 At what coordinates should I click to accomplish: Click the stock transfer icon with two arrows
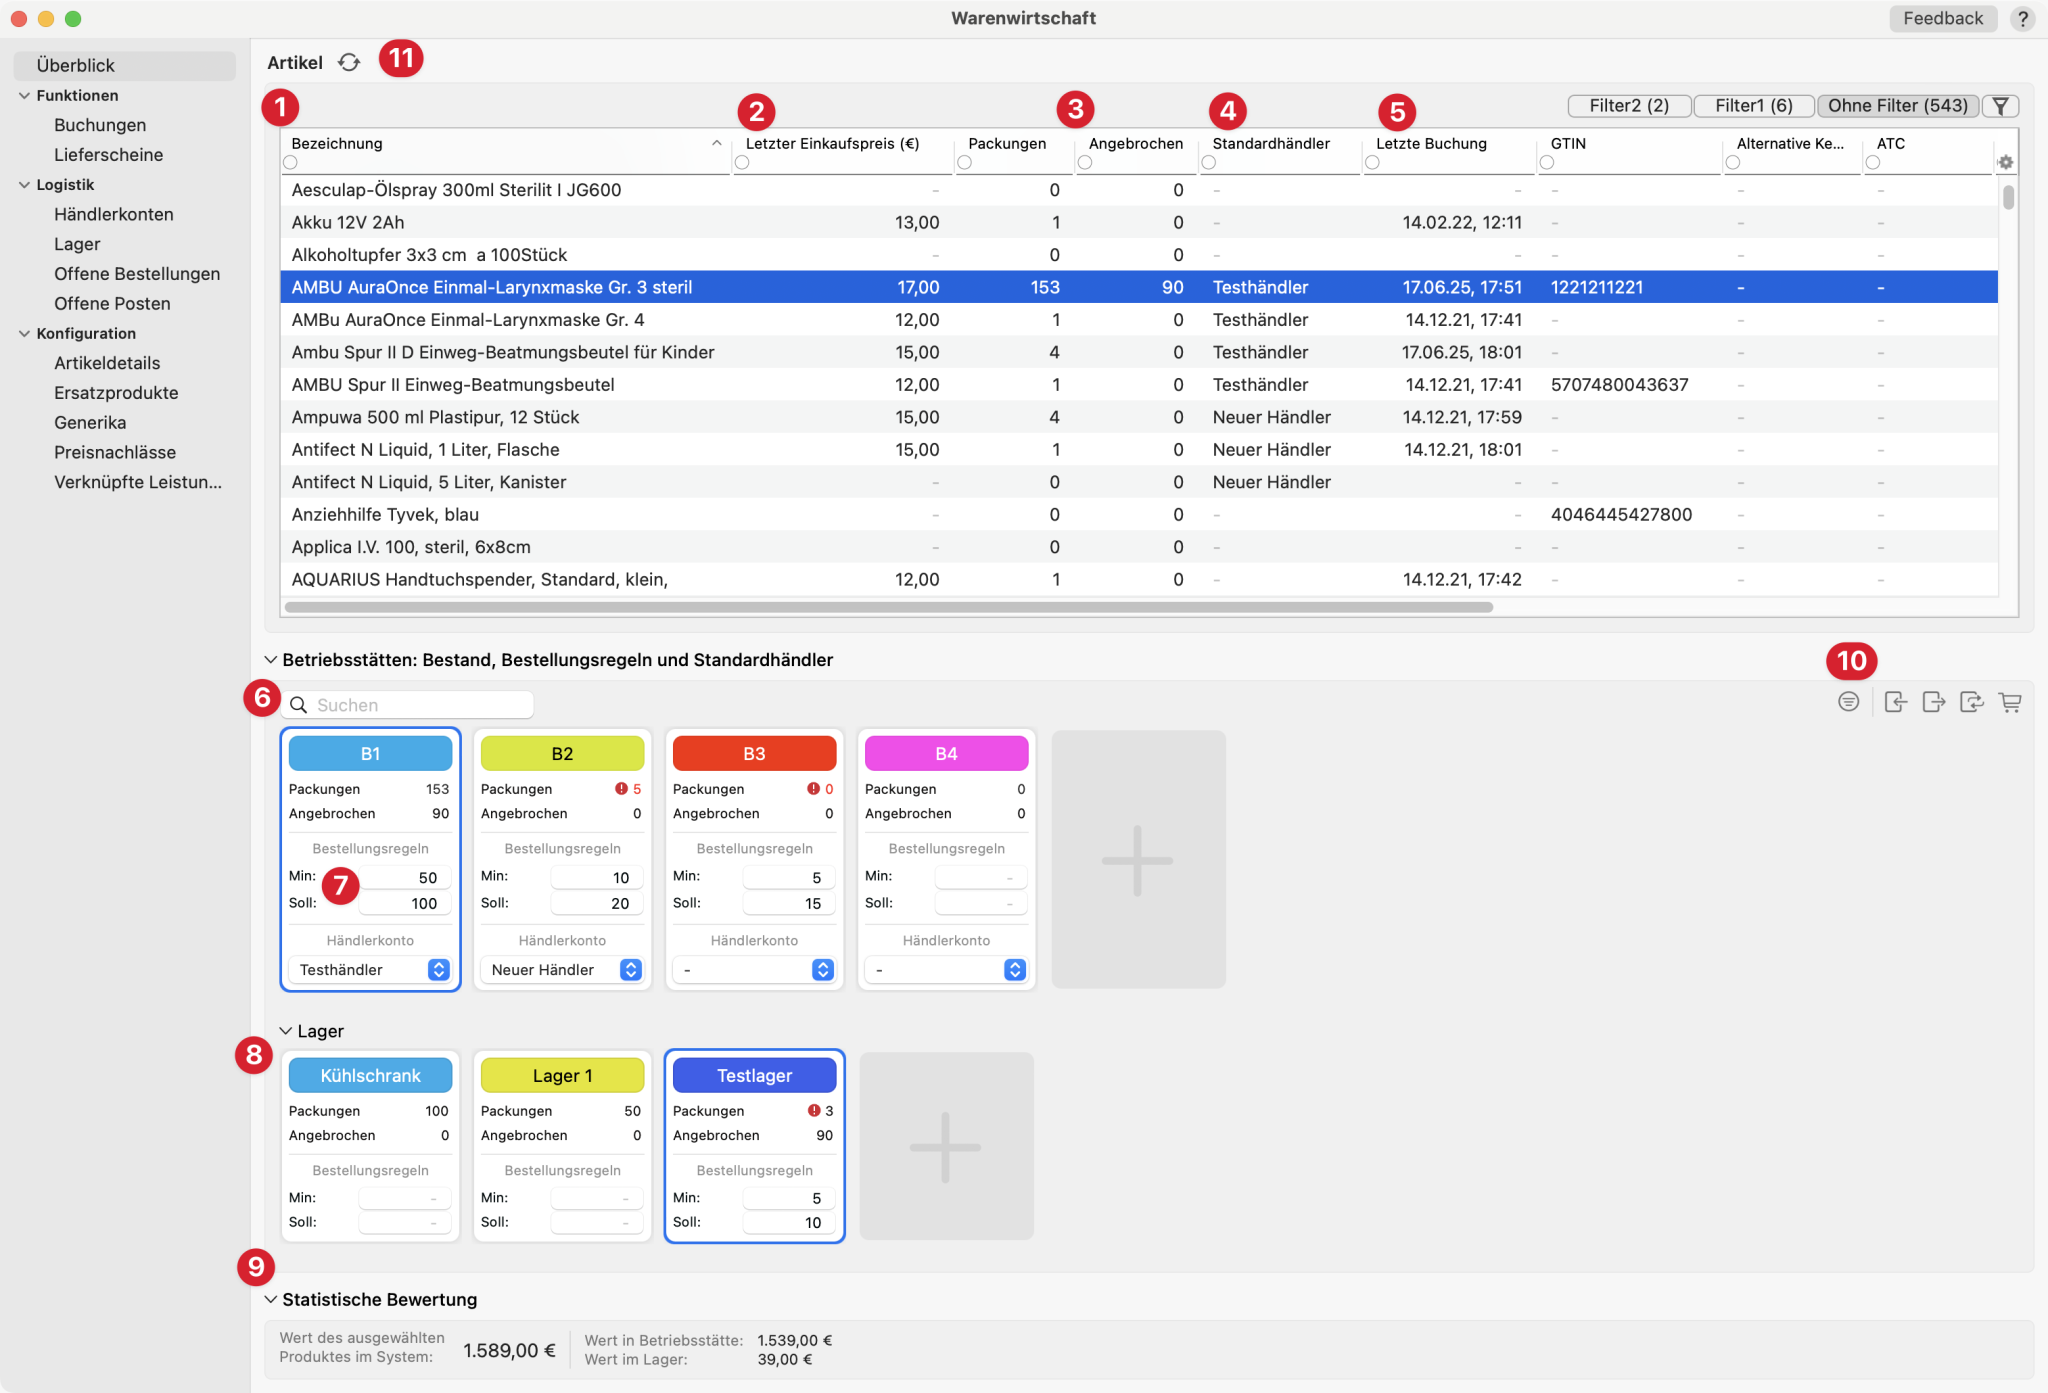1971,702
